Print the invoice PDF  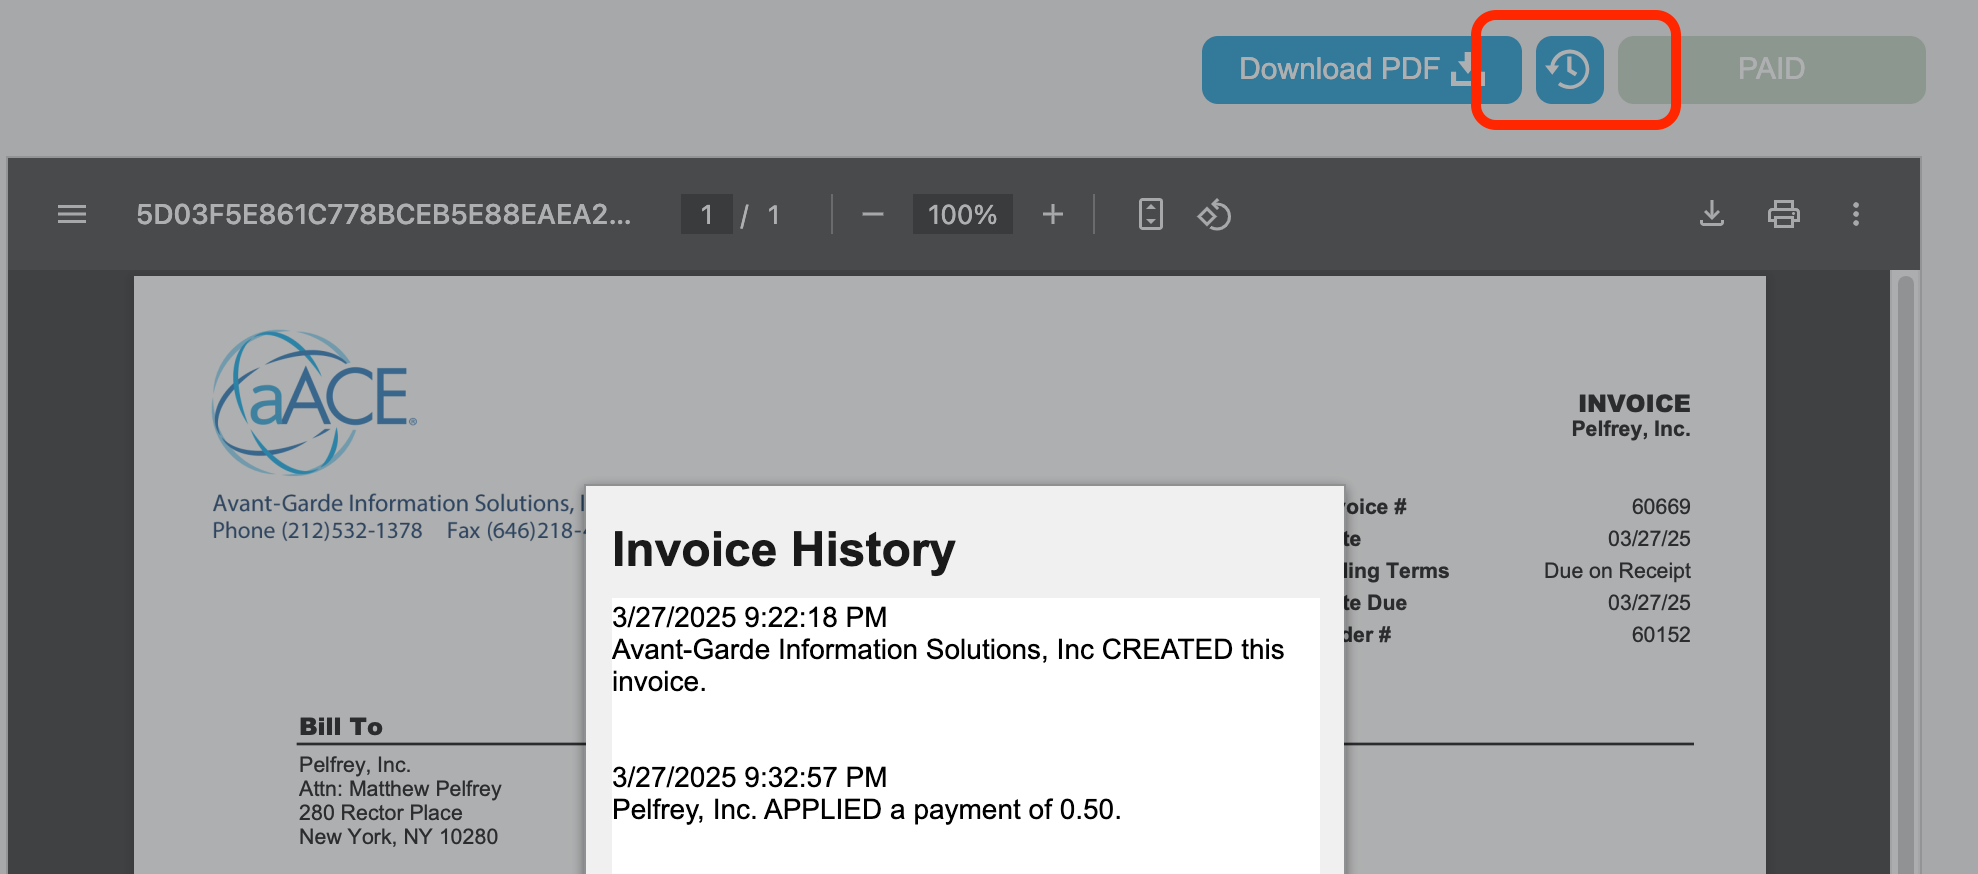coord(1784,214)
